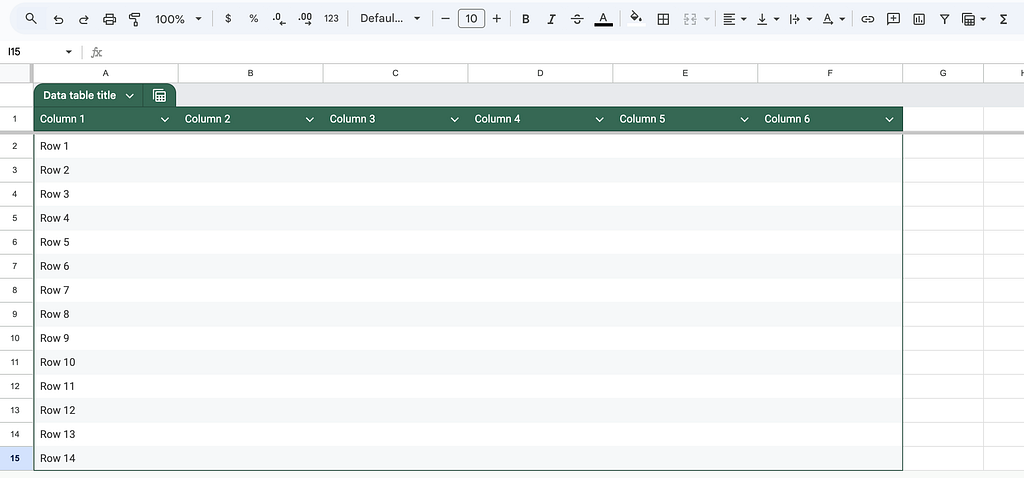
Task: Open text wrapping dropdown
Action: pyautogui.click(x=800, y=19)
